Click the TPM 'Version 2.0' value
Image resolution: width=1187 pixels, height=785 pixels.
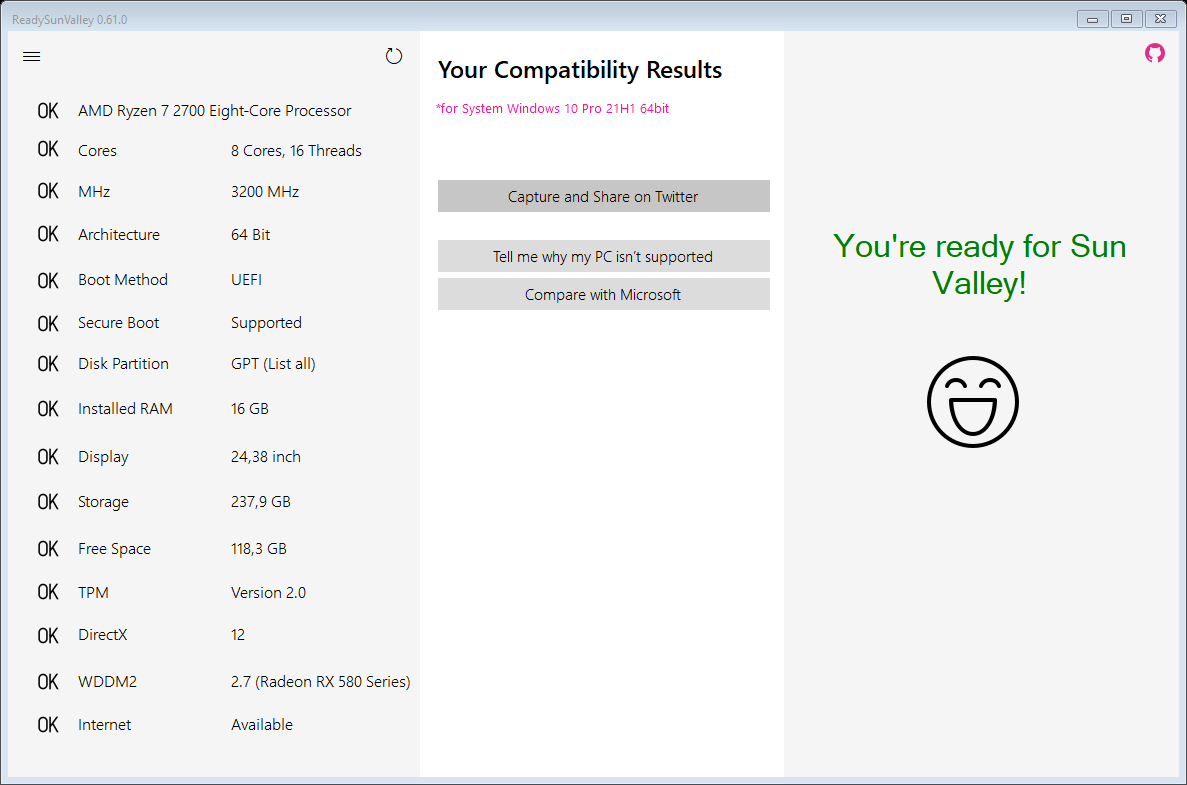tap(269, 593)
